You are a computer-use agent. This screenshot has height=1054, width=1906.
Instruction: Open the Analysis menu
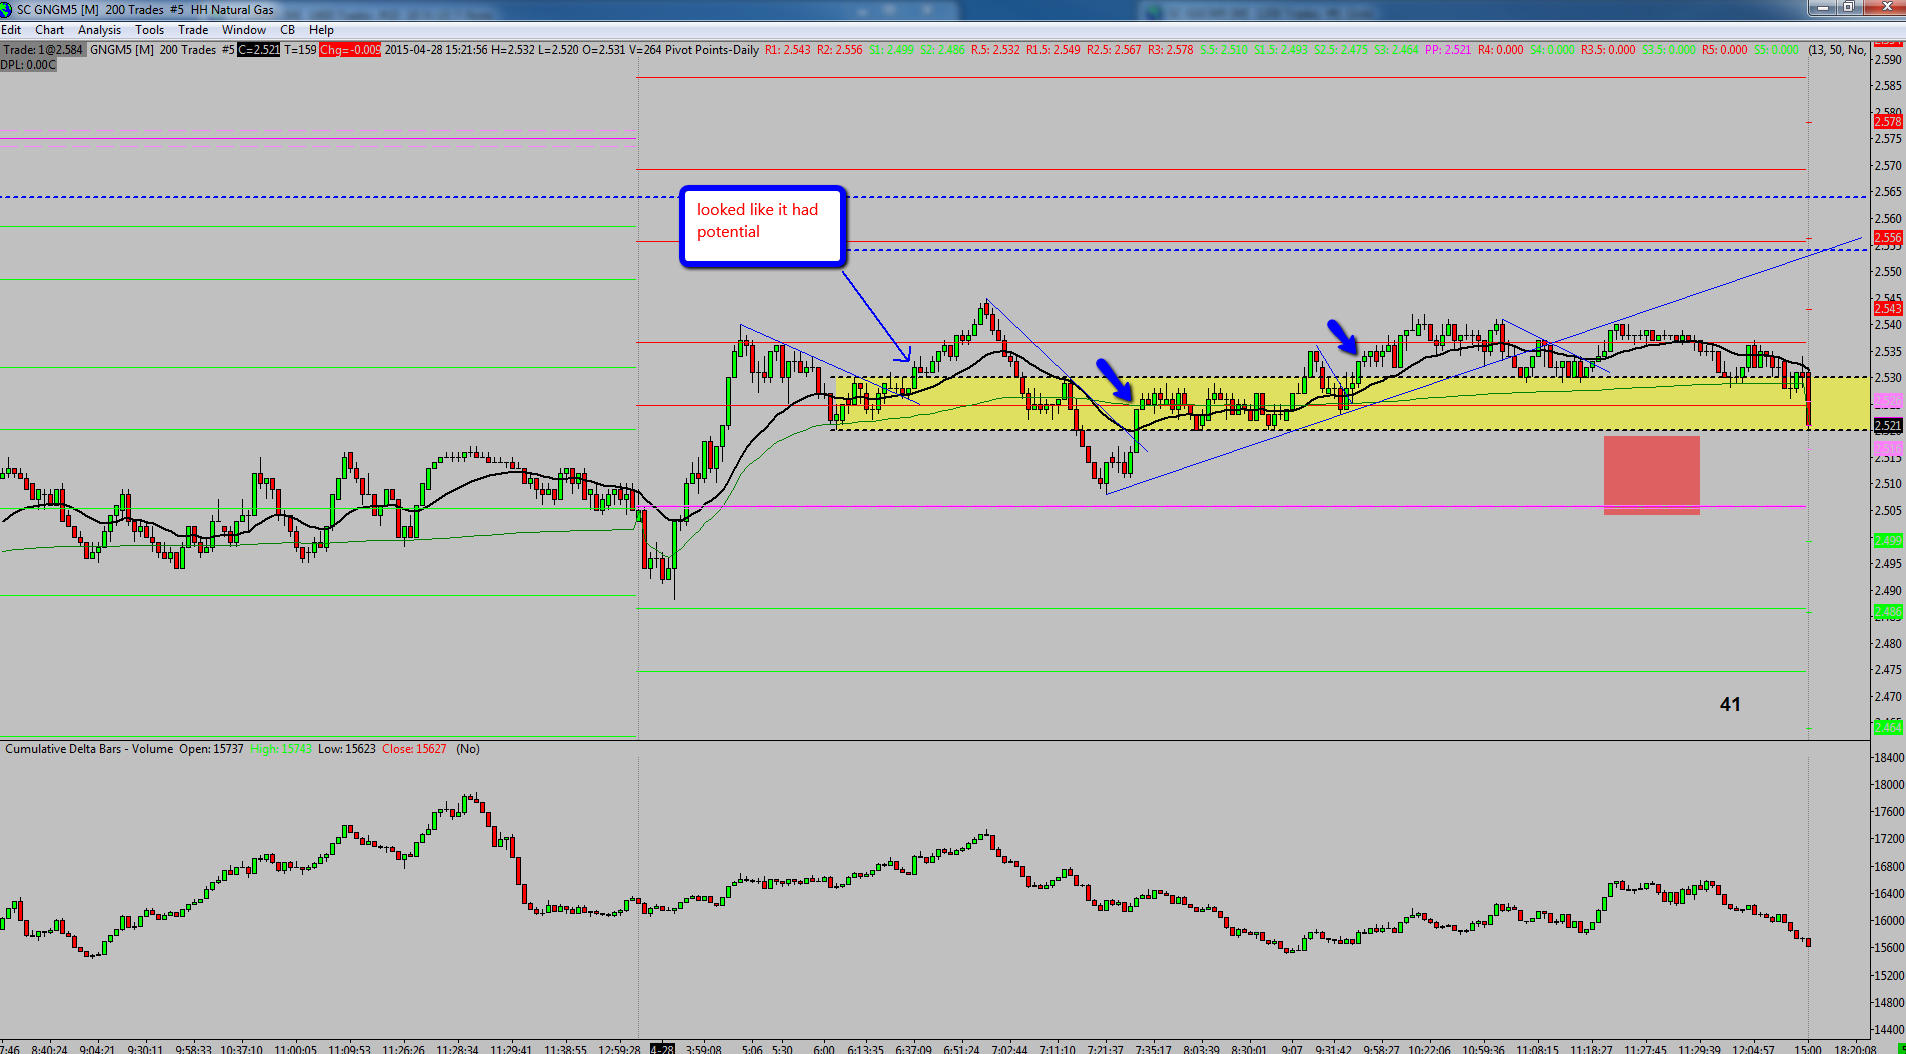pos(99,30)
